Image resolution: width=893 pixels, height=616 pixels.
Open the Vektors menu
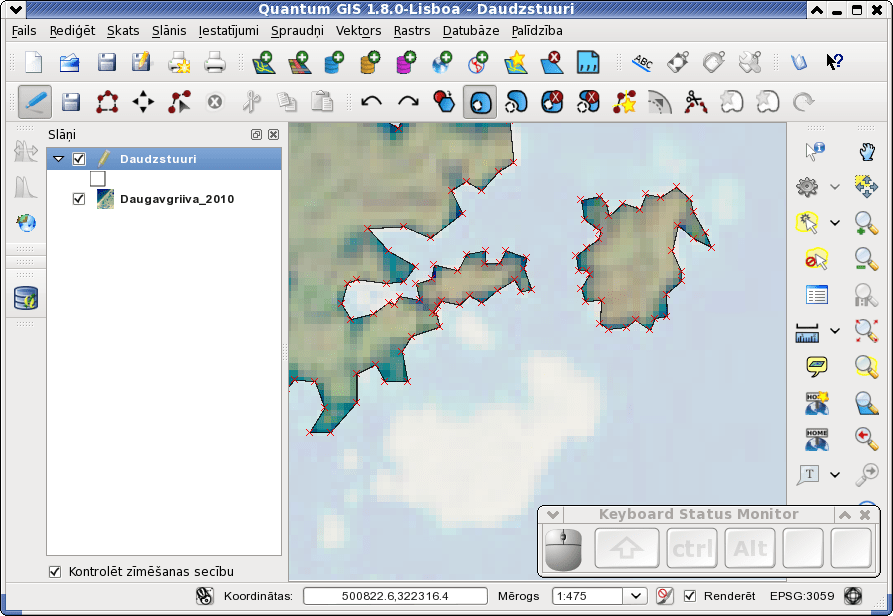(358, 31)
